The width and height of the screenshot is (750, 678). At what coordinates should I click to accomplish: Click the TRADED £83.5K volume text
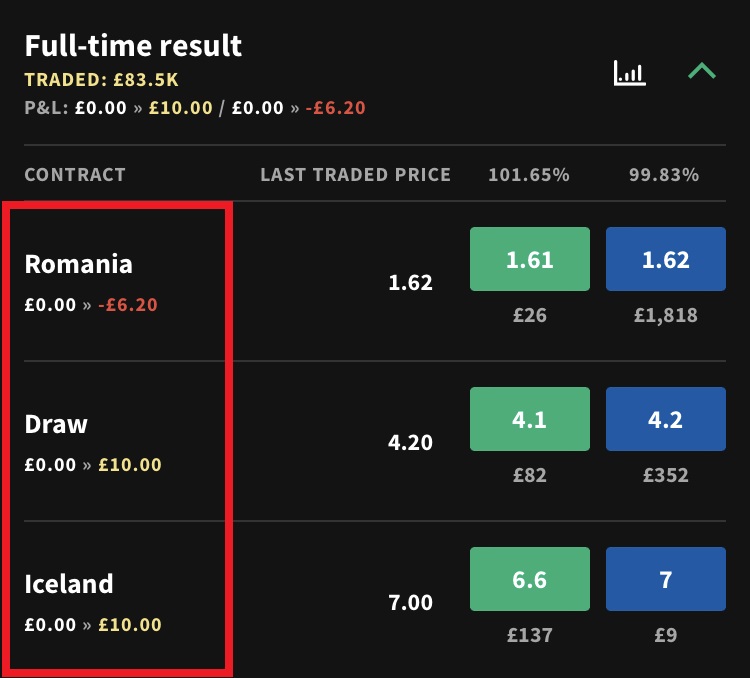coord(101,80)
